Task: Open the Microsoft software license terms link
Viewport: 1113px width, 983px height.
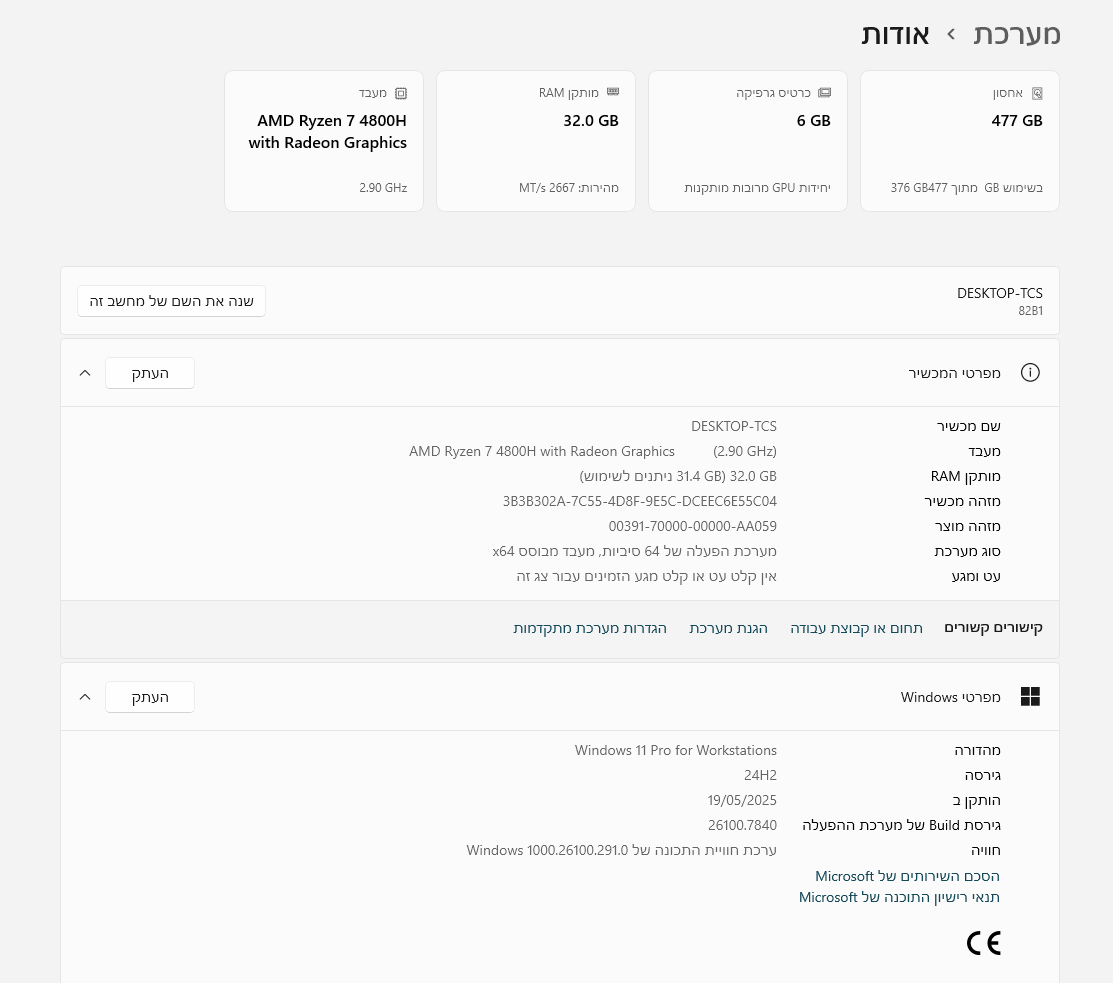Action: coord(899,897)
